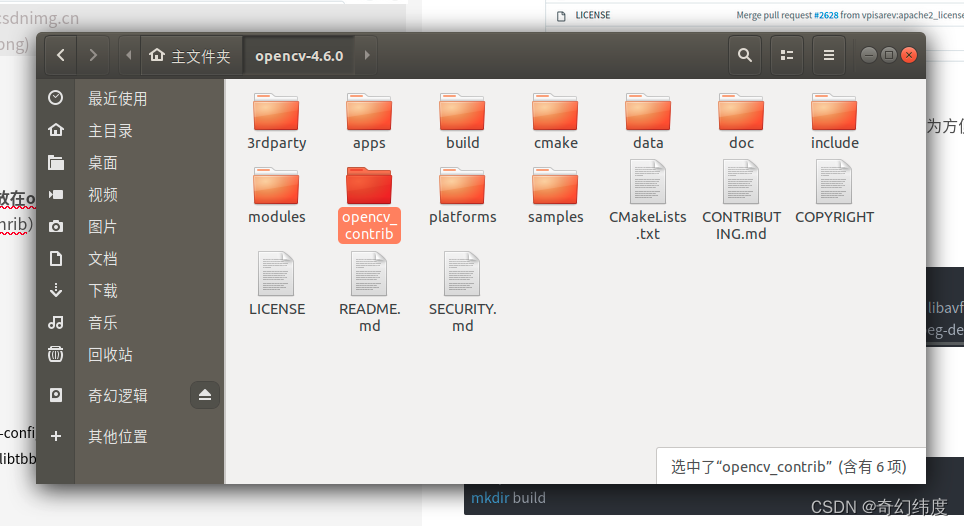Select the modules folder

tap(277, 195)
